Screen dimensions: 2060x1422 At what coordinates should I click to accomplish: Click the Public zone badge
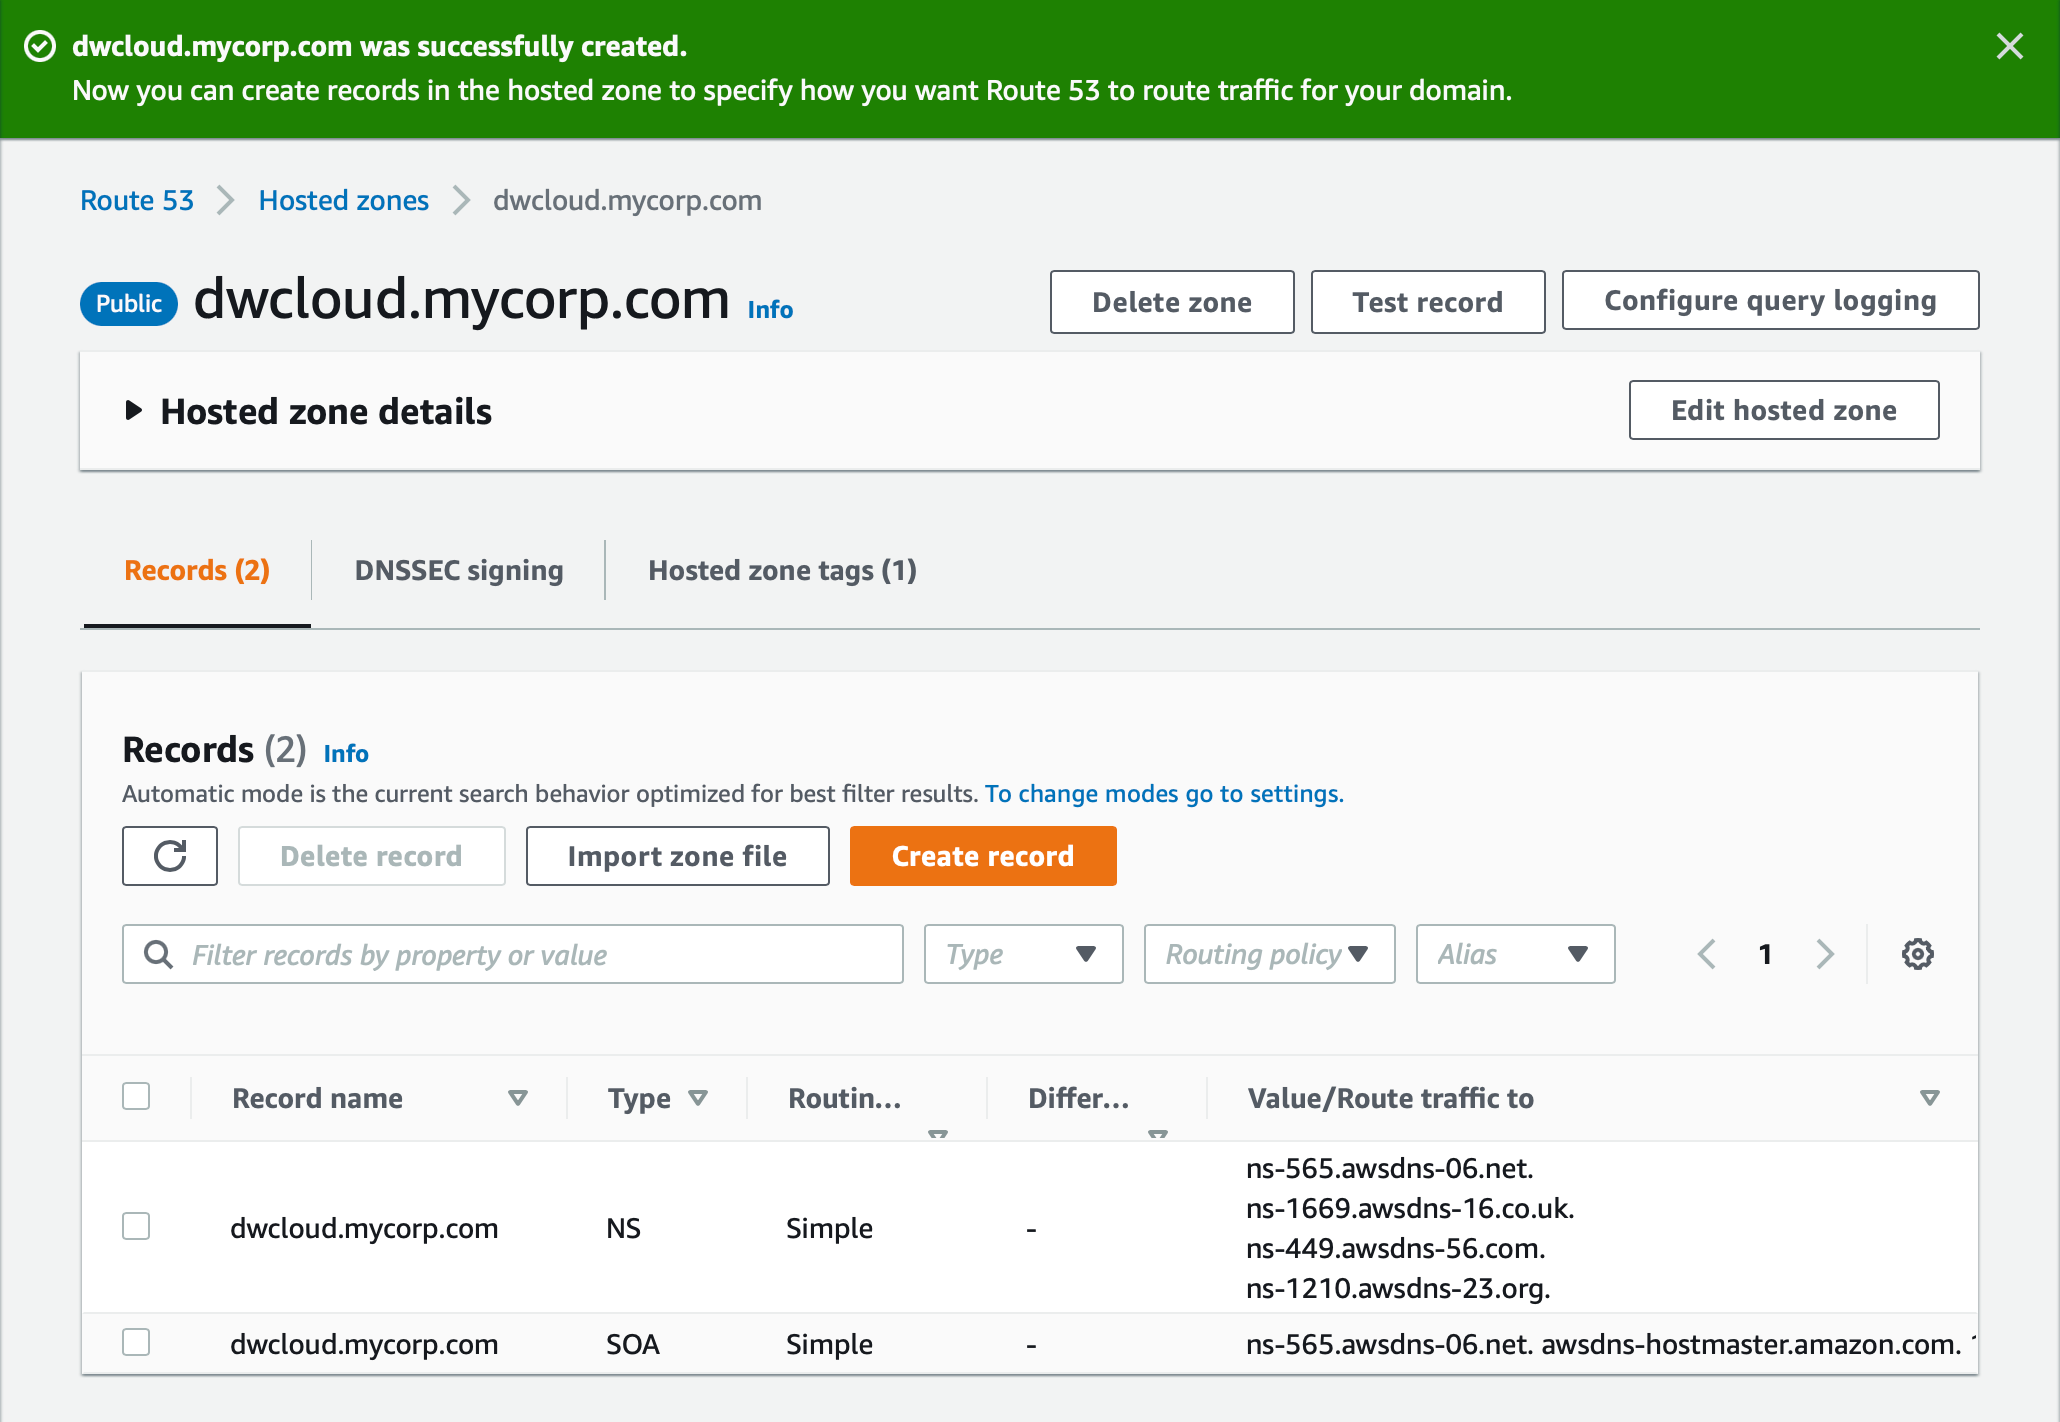129,303
